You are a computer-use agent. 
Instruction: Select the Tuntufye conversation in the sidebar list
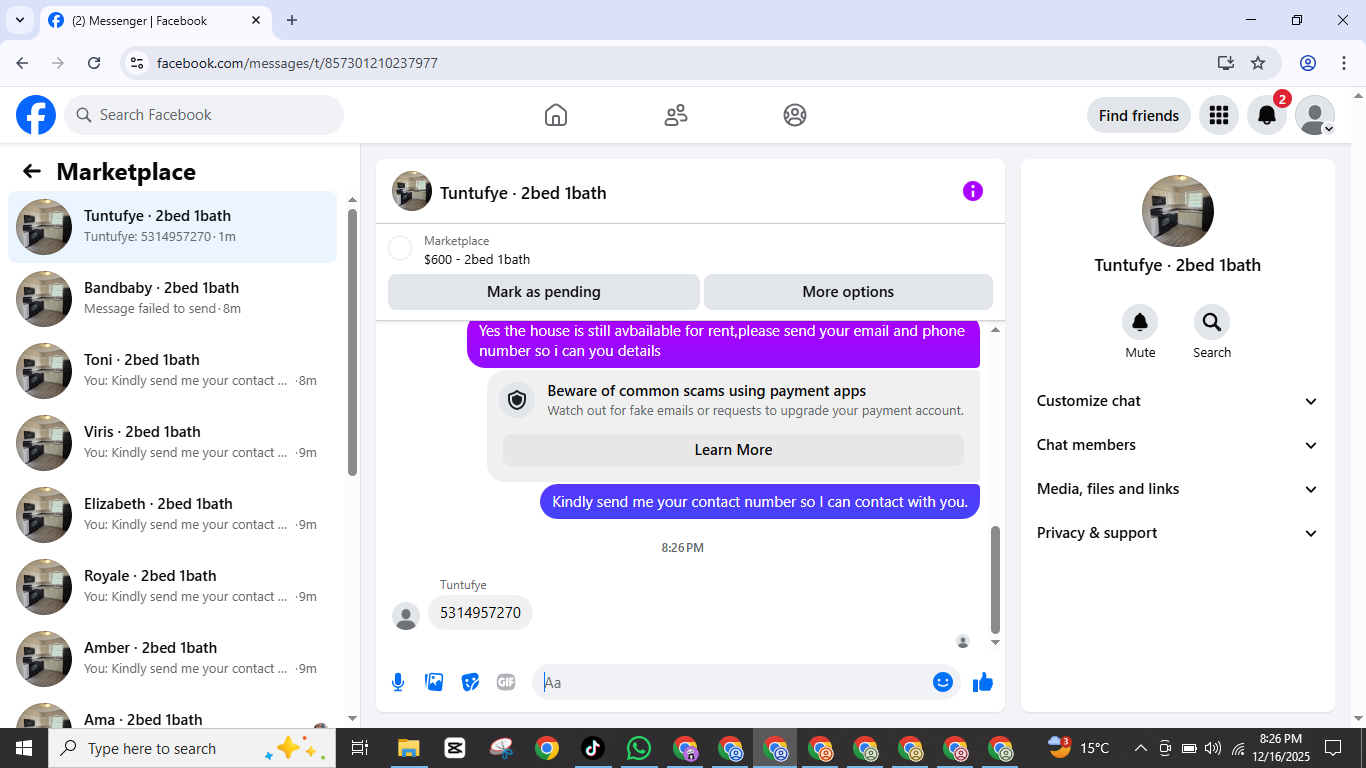tap(173, 227)
